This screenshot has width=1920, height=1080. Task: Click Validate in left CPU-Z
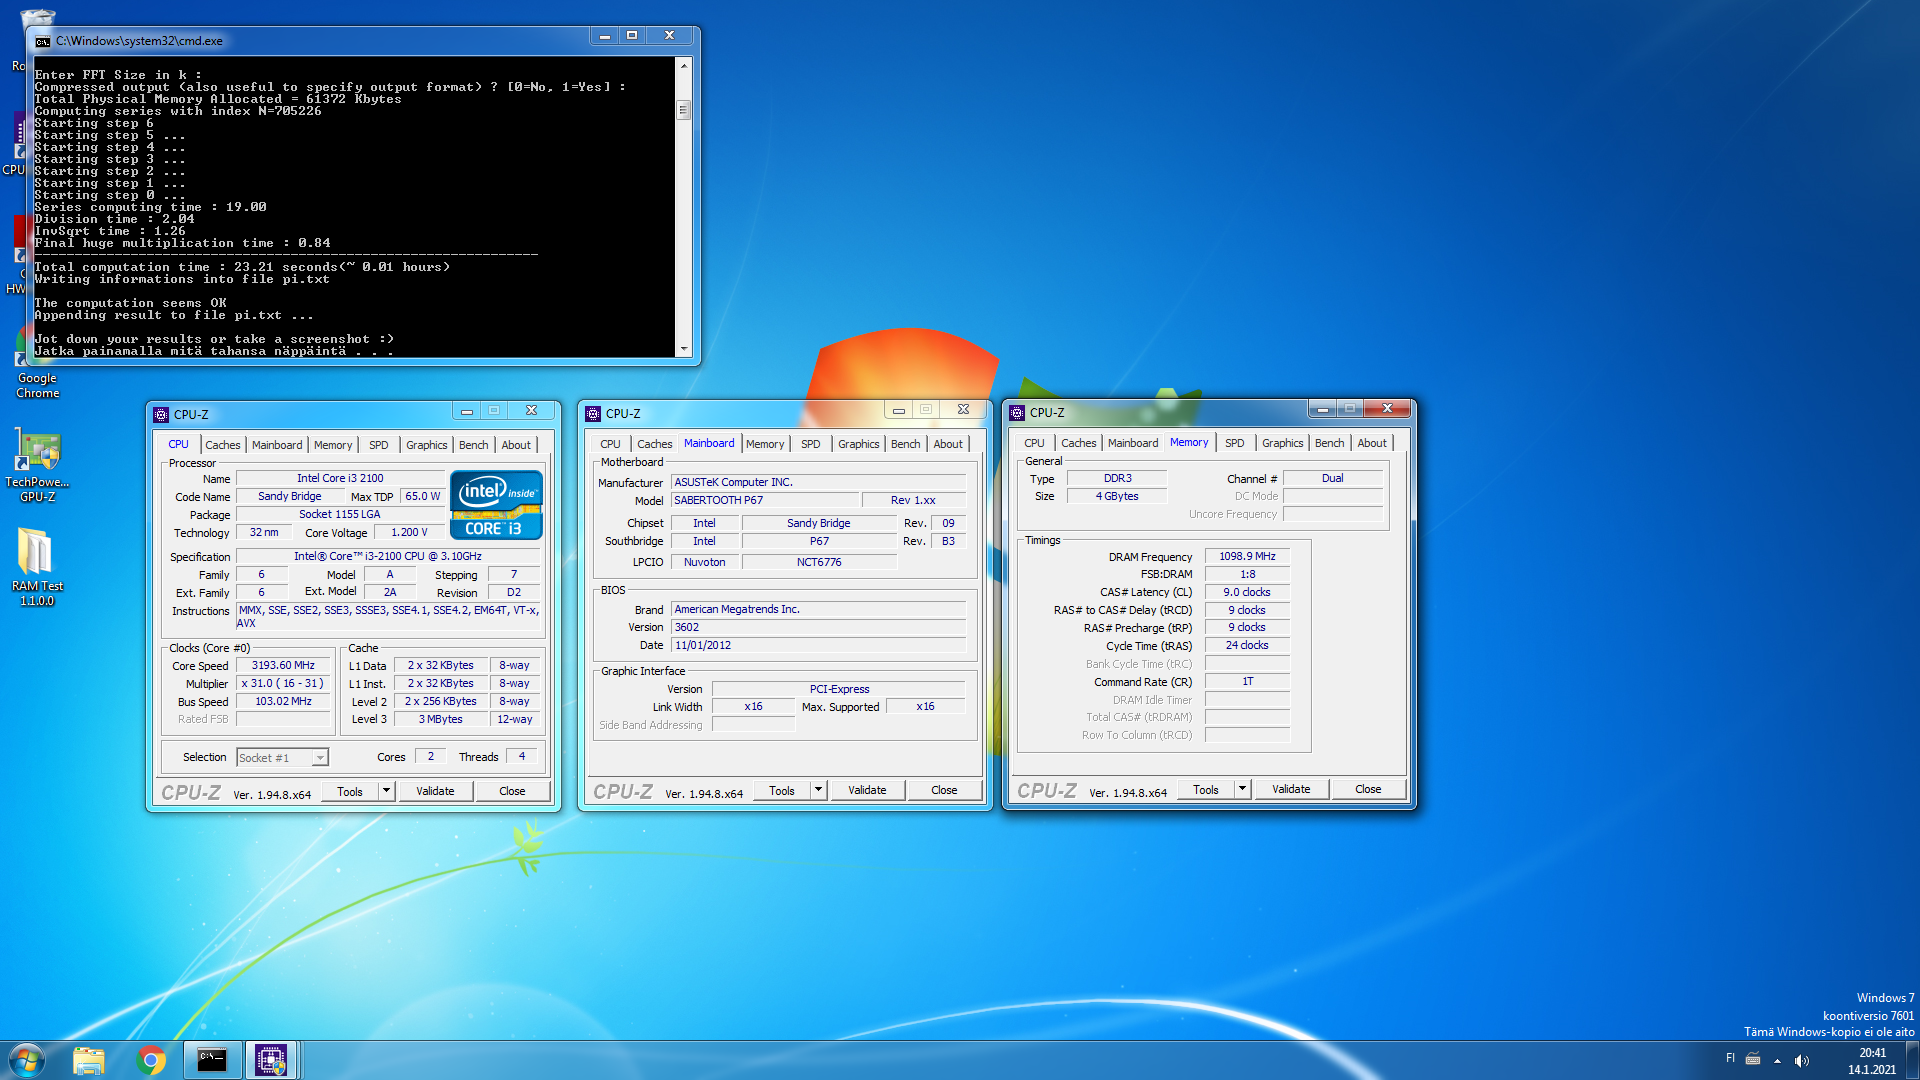pyautogui.click(x=435, y=791)
